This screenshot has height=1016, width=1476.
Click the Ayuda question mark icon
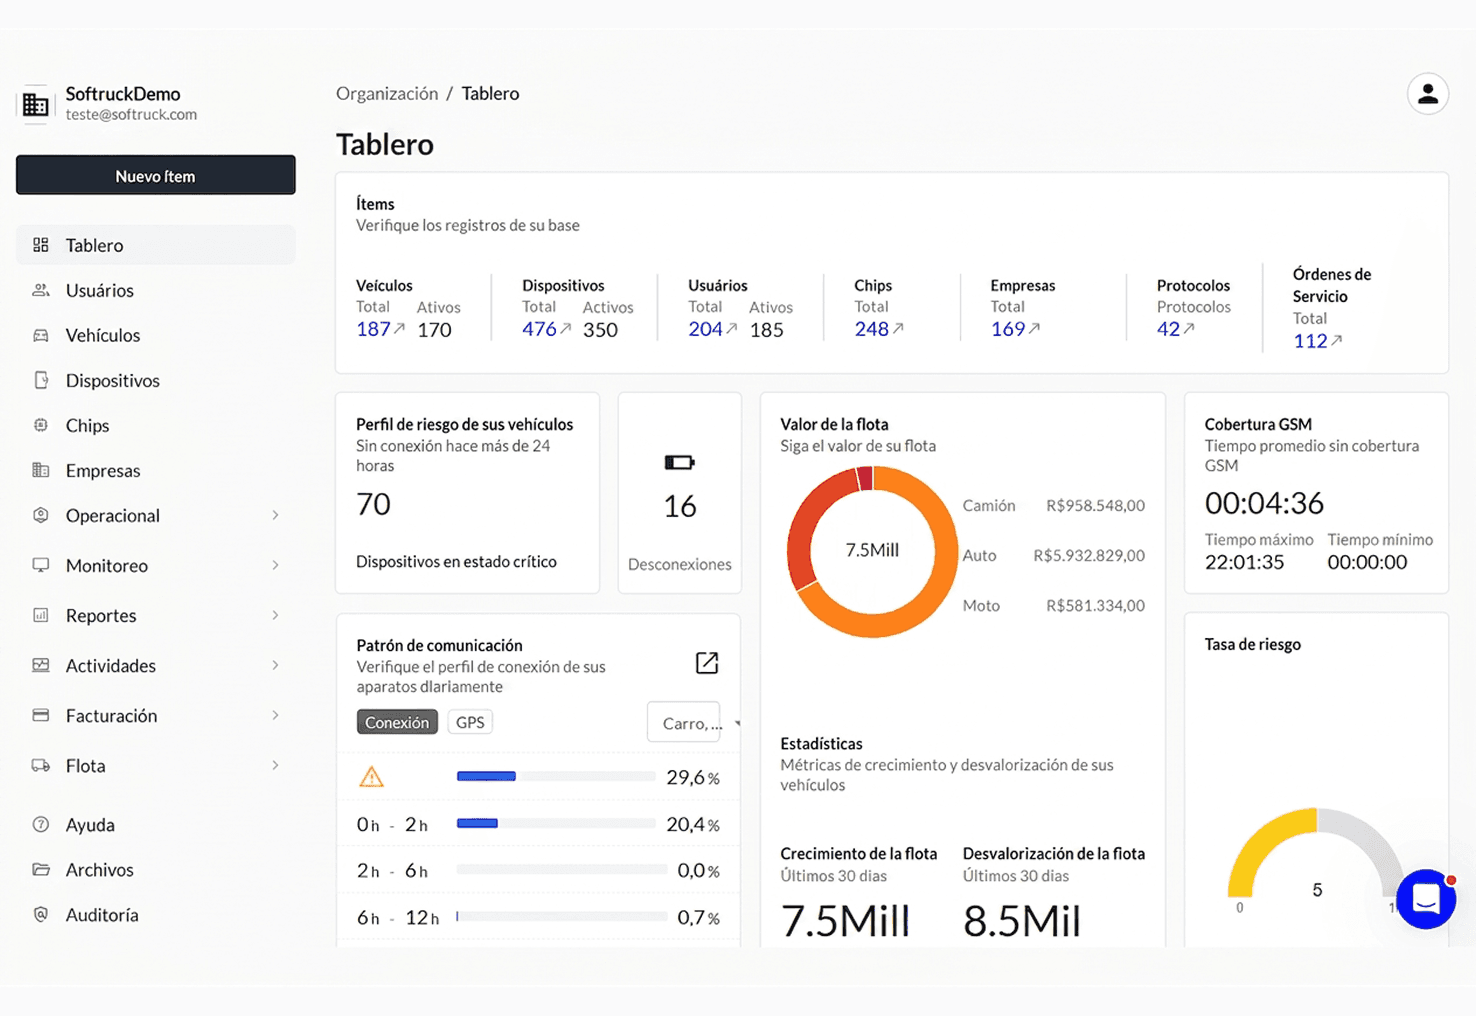click(41, 825)
